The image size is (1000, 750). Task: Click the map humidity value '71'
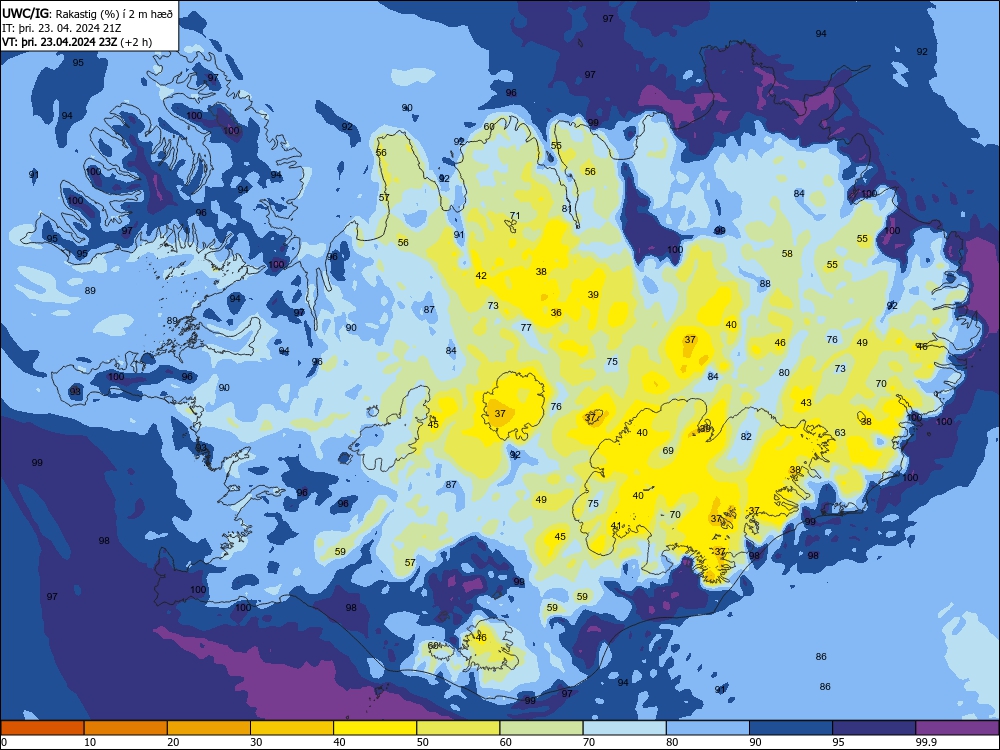click(515, 216)
